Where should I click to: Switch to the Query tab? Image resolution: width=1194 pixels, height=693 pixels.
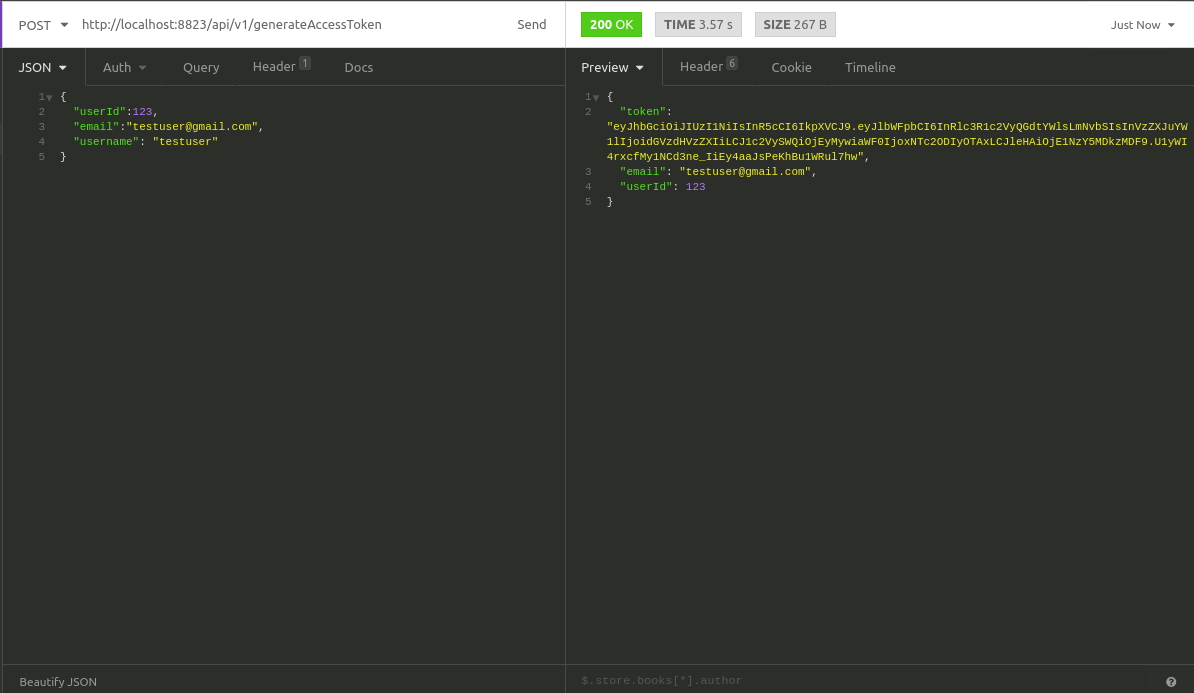tap(201, 67)
